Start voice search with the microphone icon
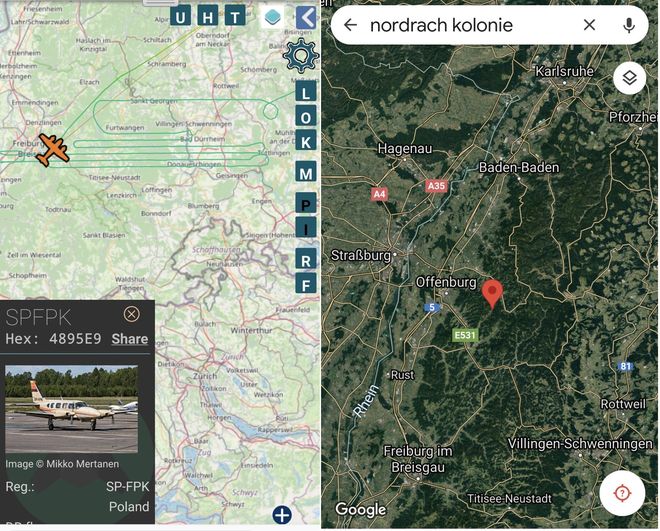 click(x=629, y=25)
